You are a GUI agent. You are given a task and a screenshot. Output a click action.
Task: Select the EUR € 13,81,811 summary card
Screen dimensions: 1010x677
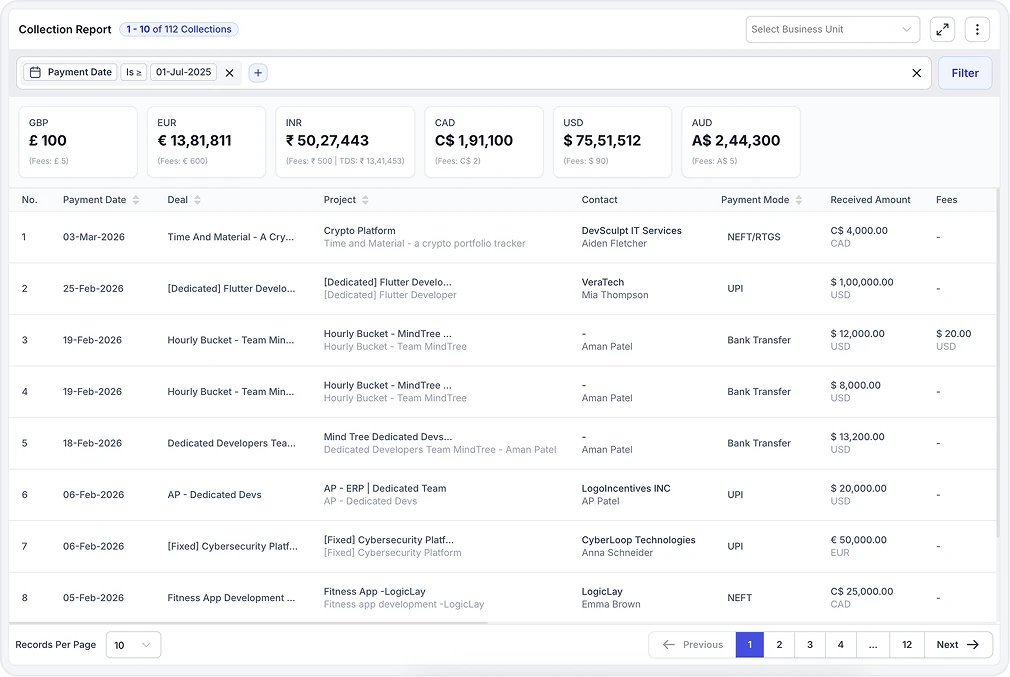pos(206,142)
